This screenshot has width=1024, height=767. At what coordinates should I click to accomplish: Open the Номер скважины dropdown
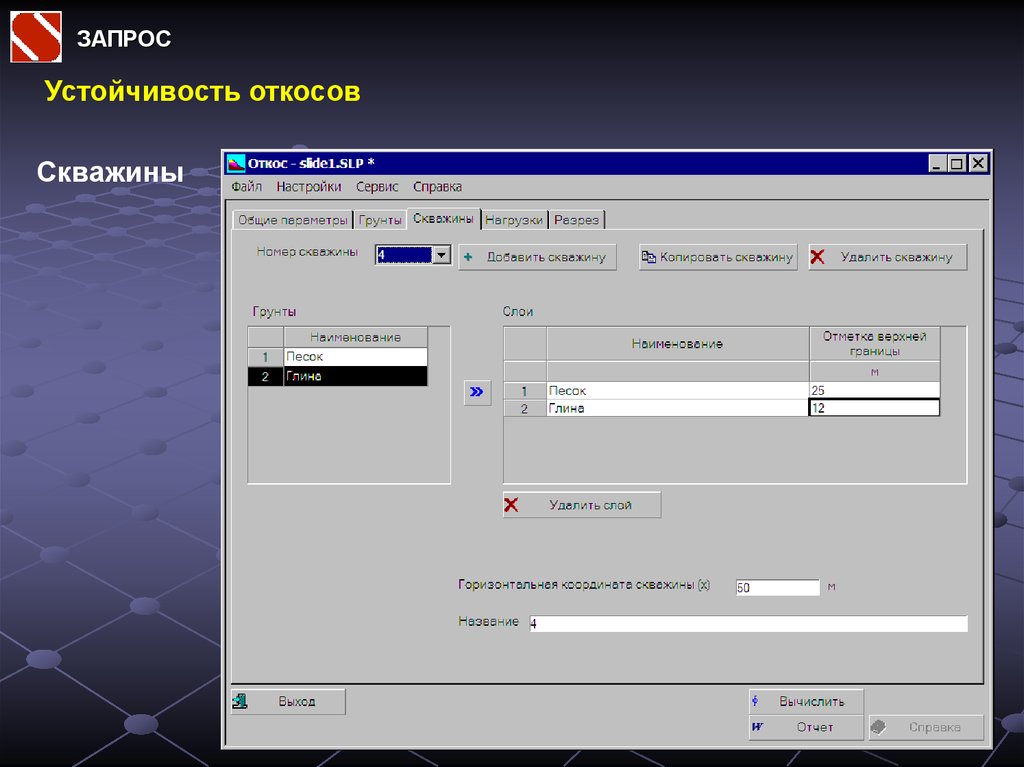click(441, 255)
